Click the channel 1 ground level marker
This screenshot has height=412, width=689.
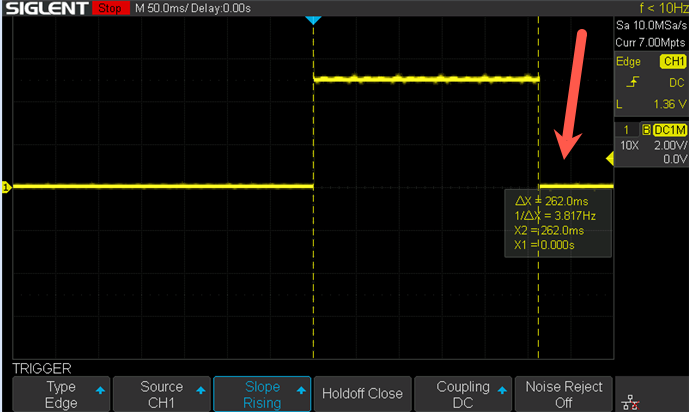5,187
